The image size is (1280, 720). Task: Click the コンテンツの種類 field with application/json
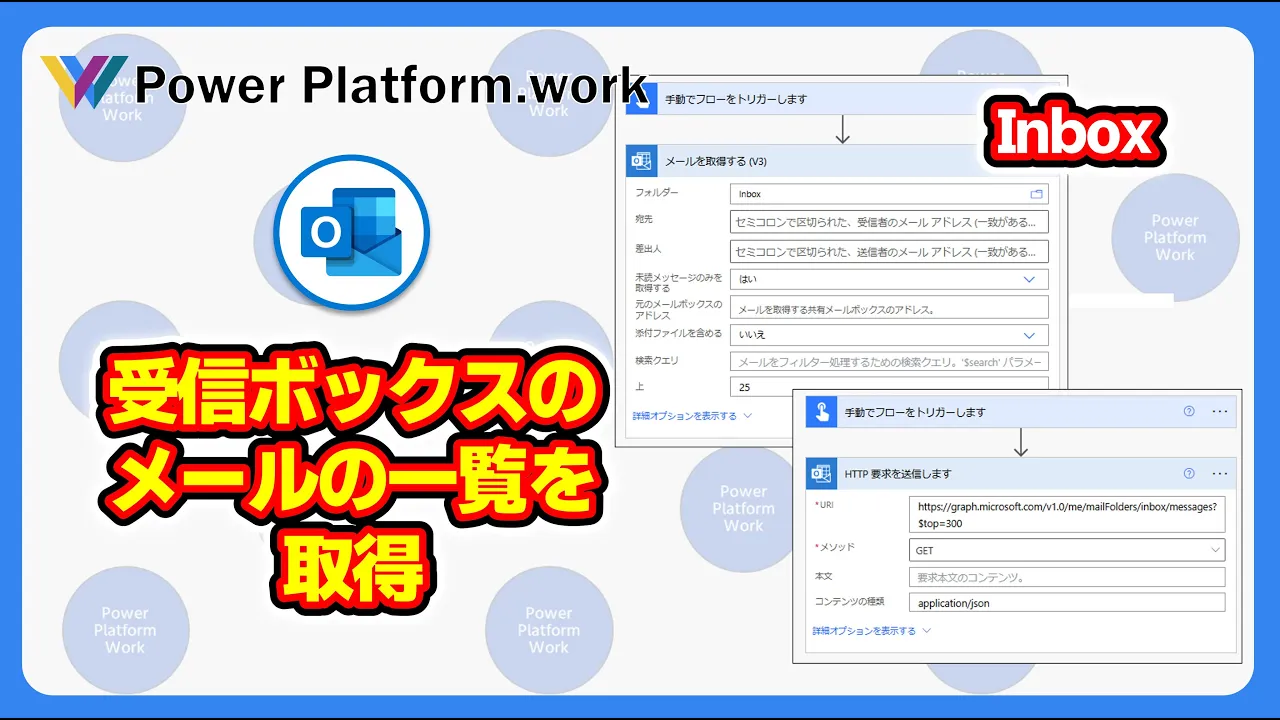coord(1067,603)
